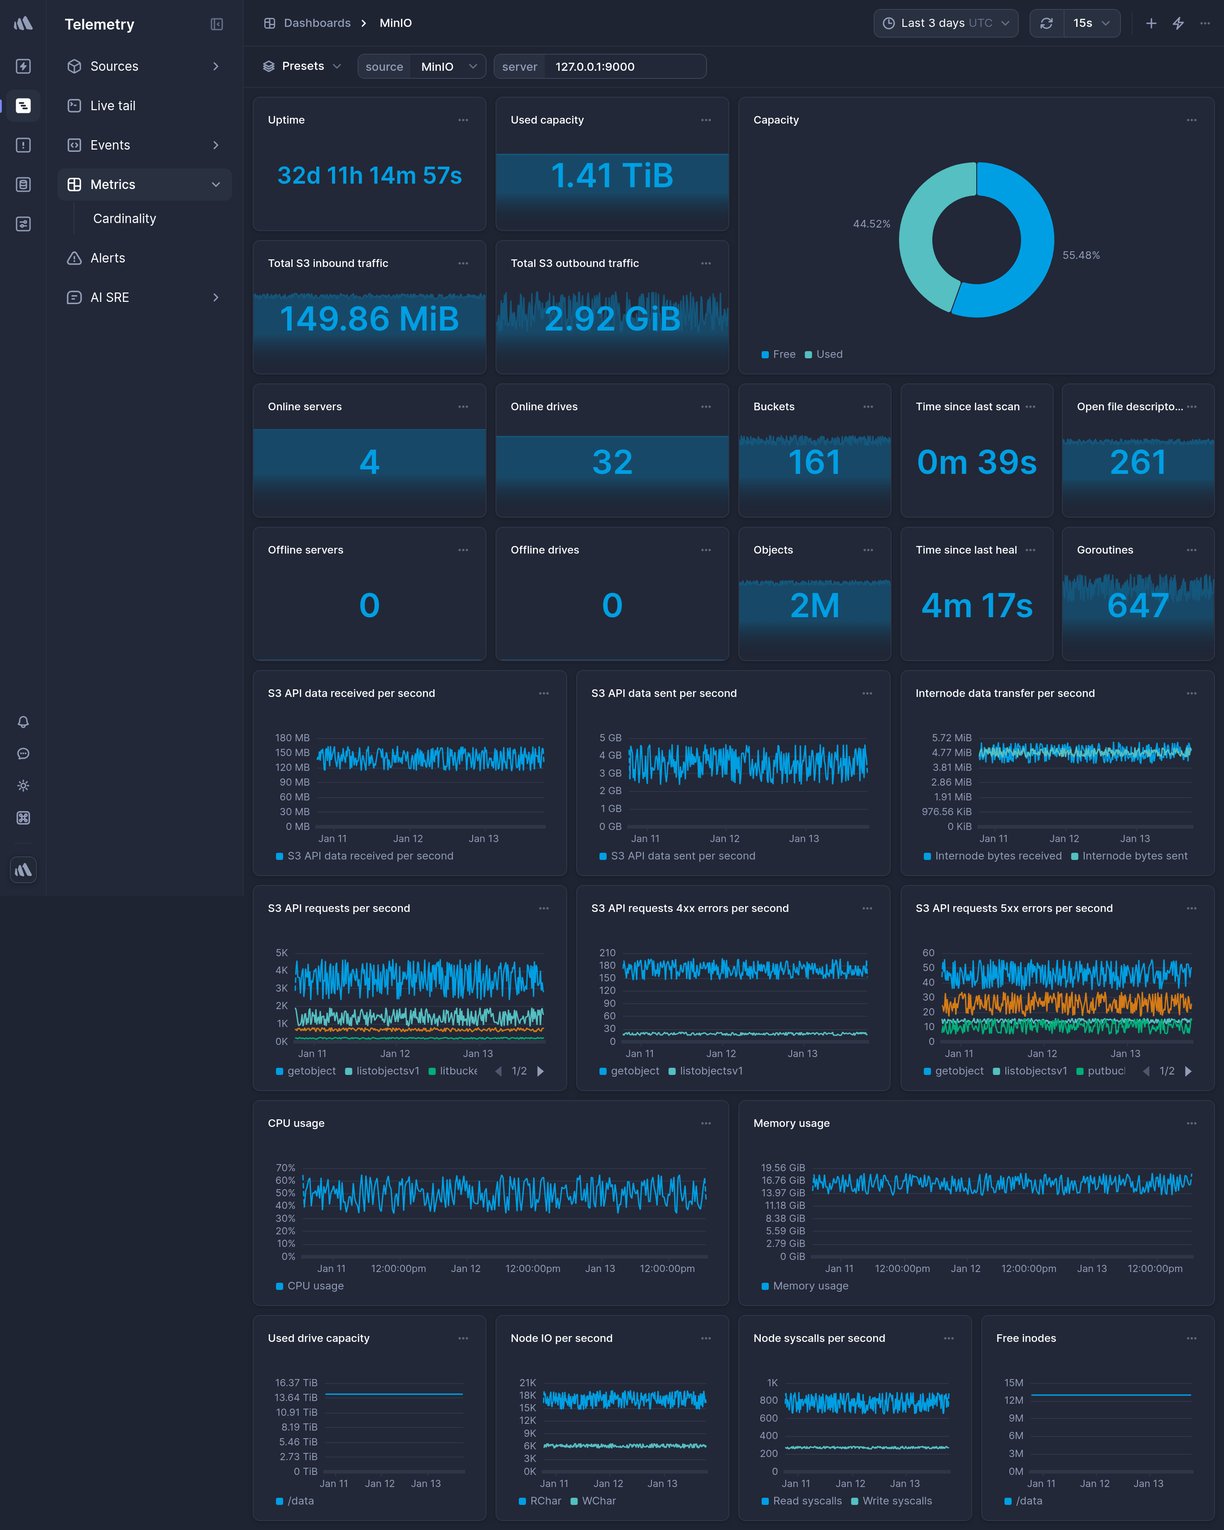
Task: Open the Last 3 days time range dropdown
Action: tap(943, 22)
